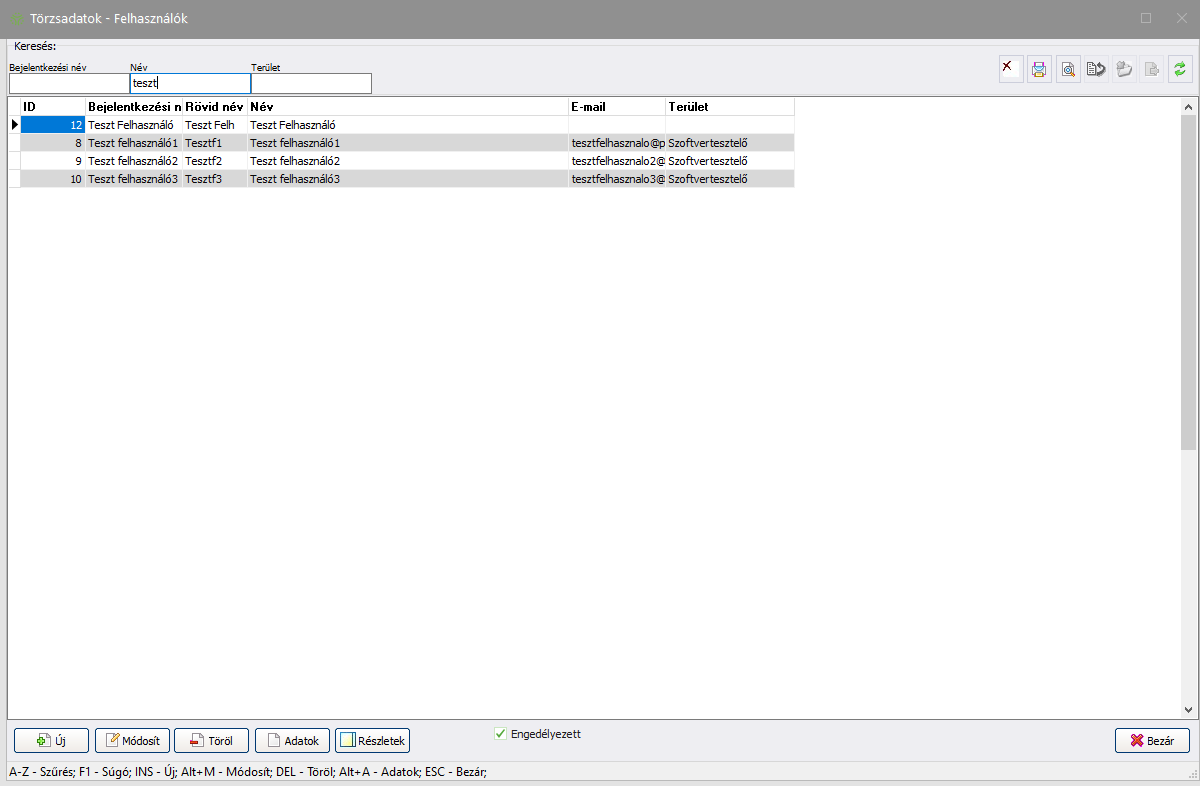Click the Töröl delete button

coord(211,740)
